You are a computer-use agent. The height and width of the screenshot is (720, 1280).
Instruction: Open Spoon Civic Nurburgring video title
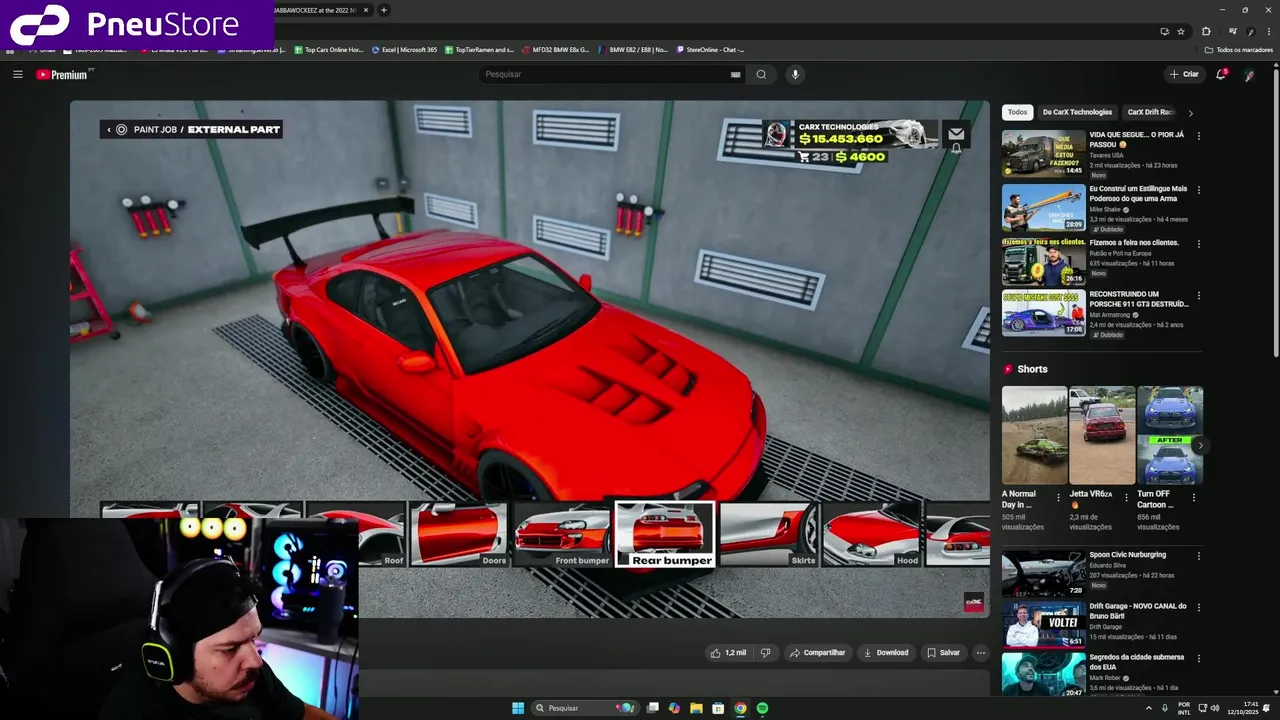[1128, 555]
